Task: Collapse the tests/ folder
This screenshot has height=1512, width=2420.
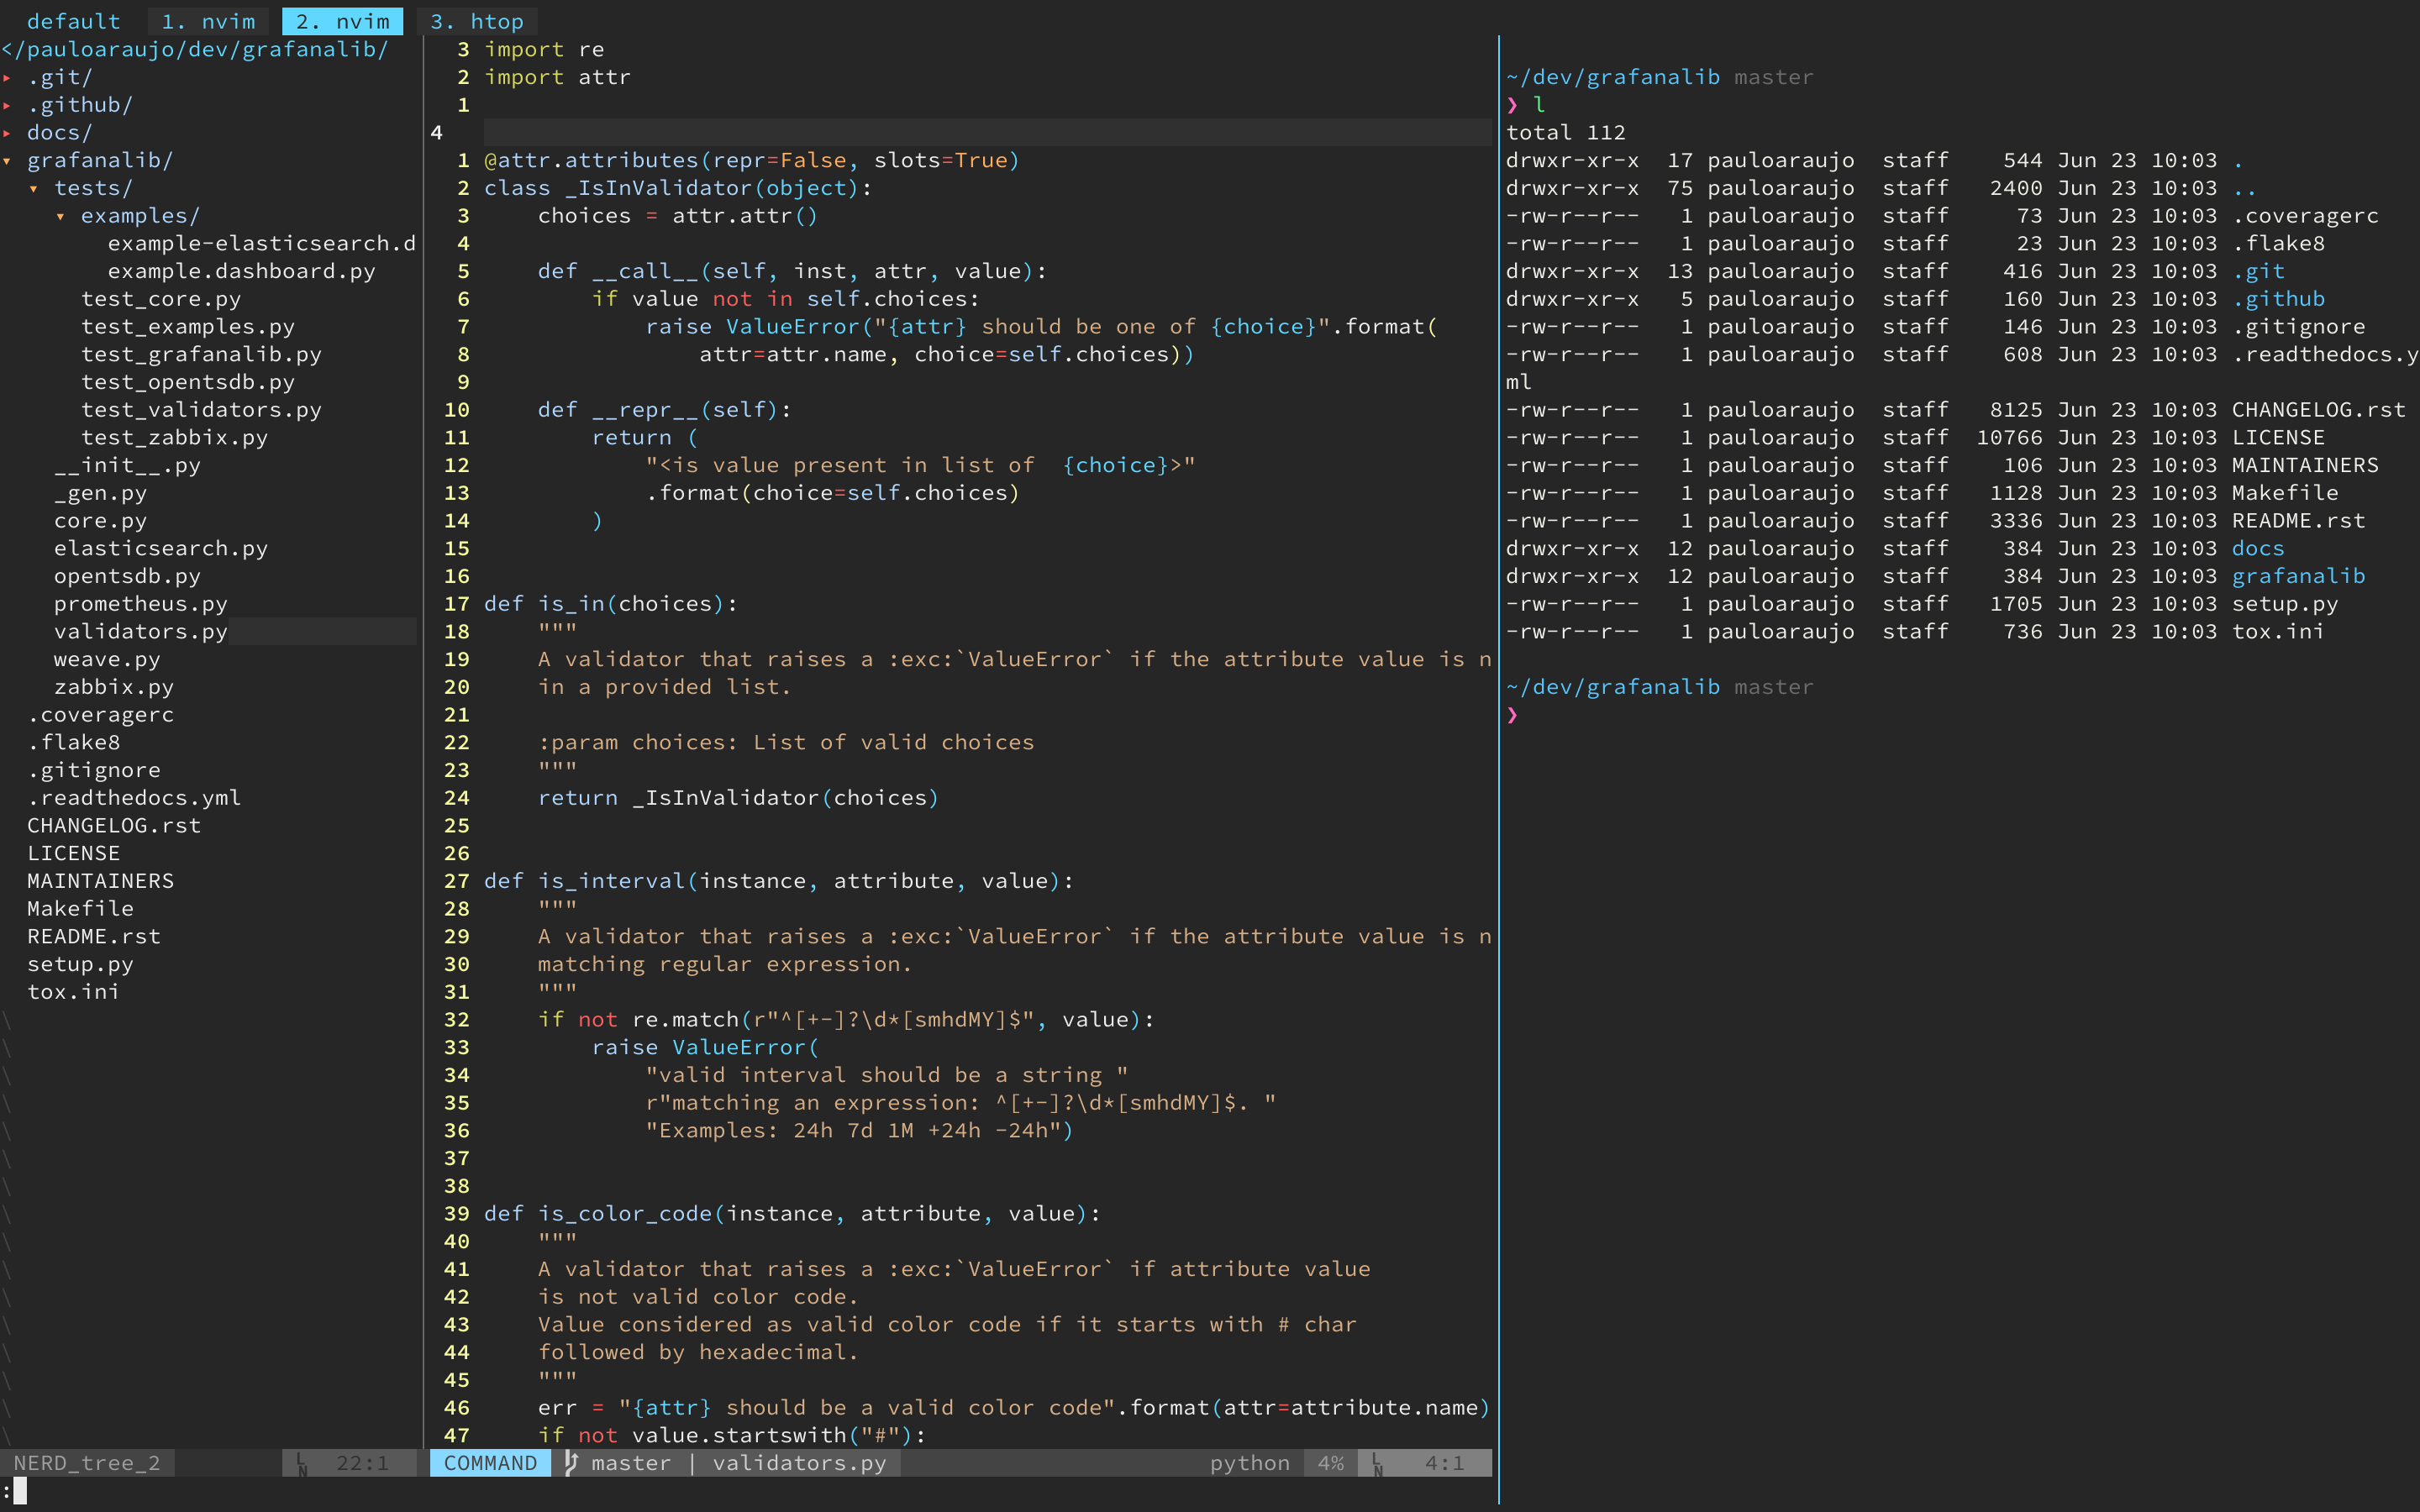Action: point(34,189)
